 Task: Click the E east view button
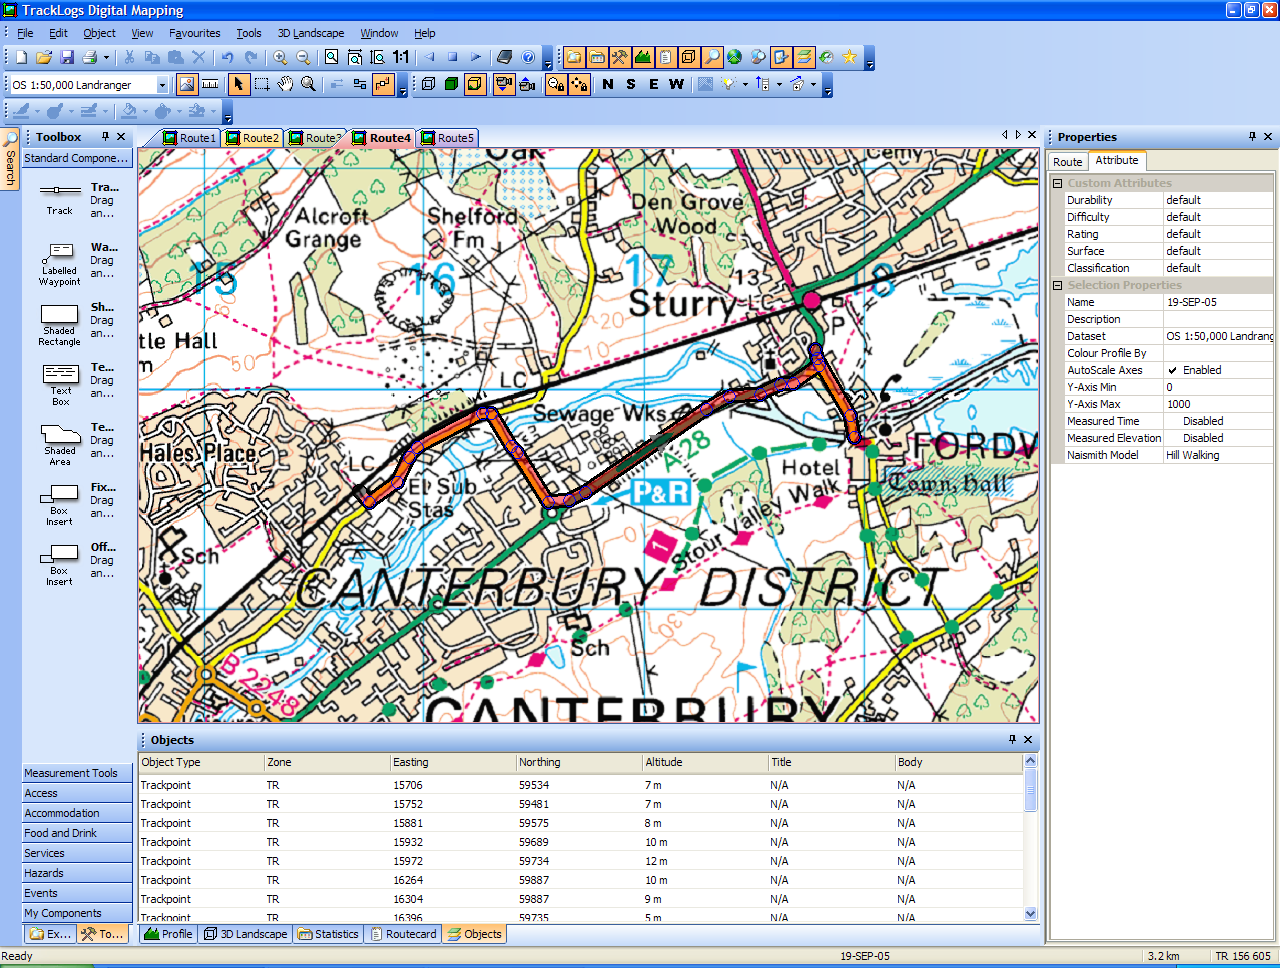654,85
